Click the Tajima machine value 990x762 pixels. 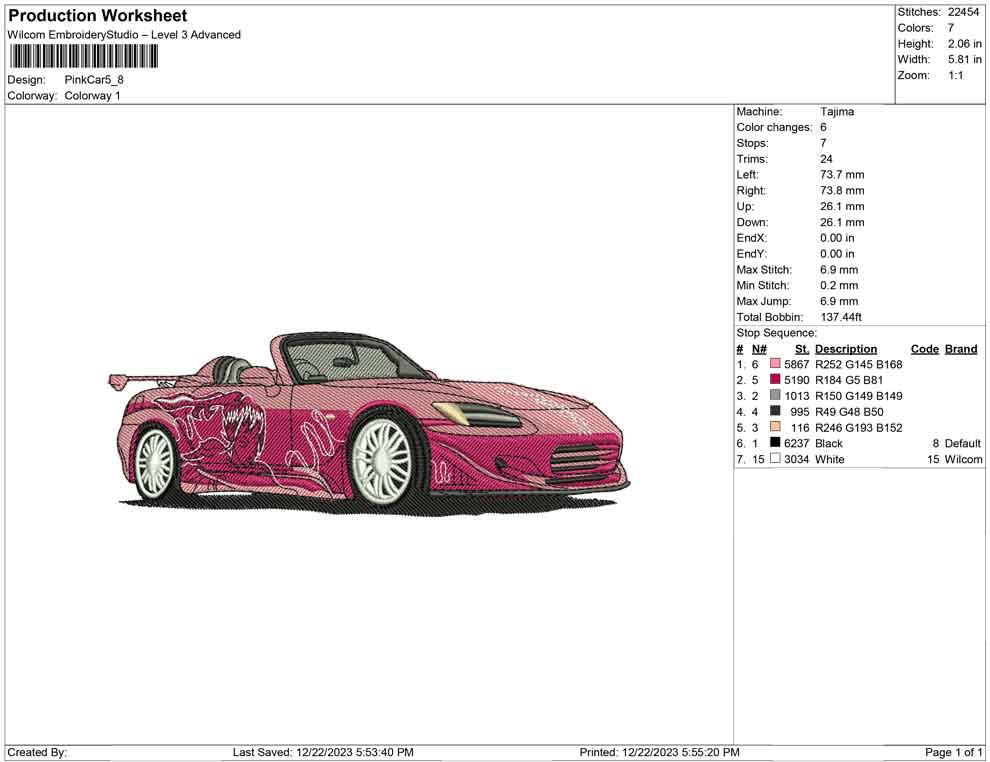838,111
